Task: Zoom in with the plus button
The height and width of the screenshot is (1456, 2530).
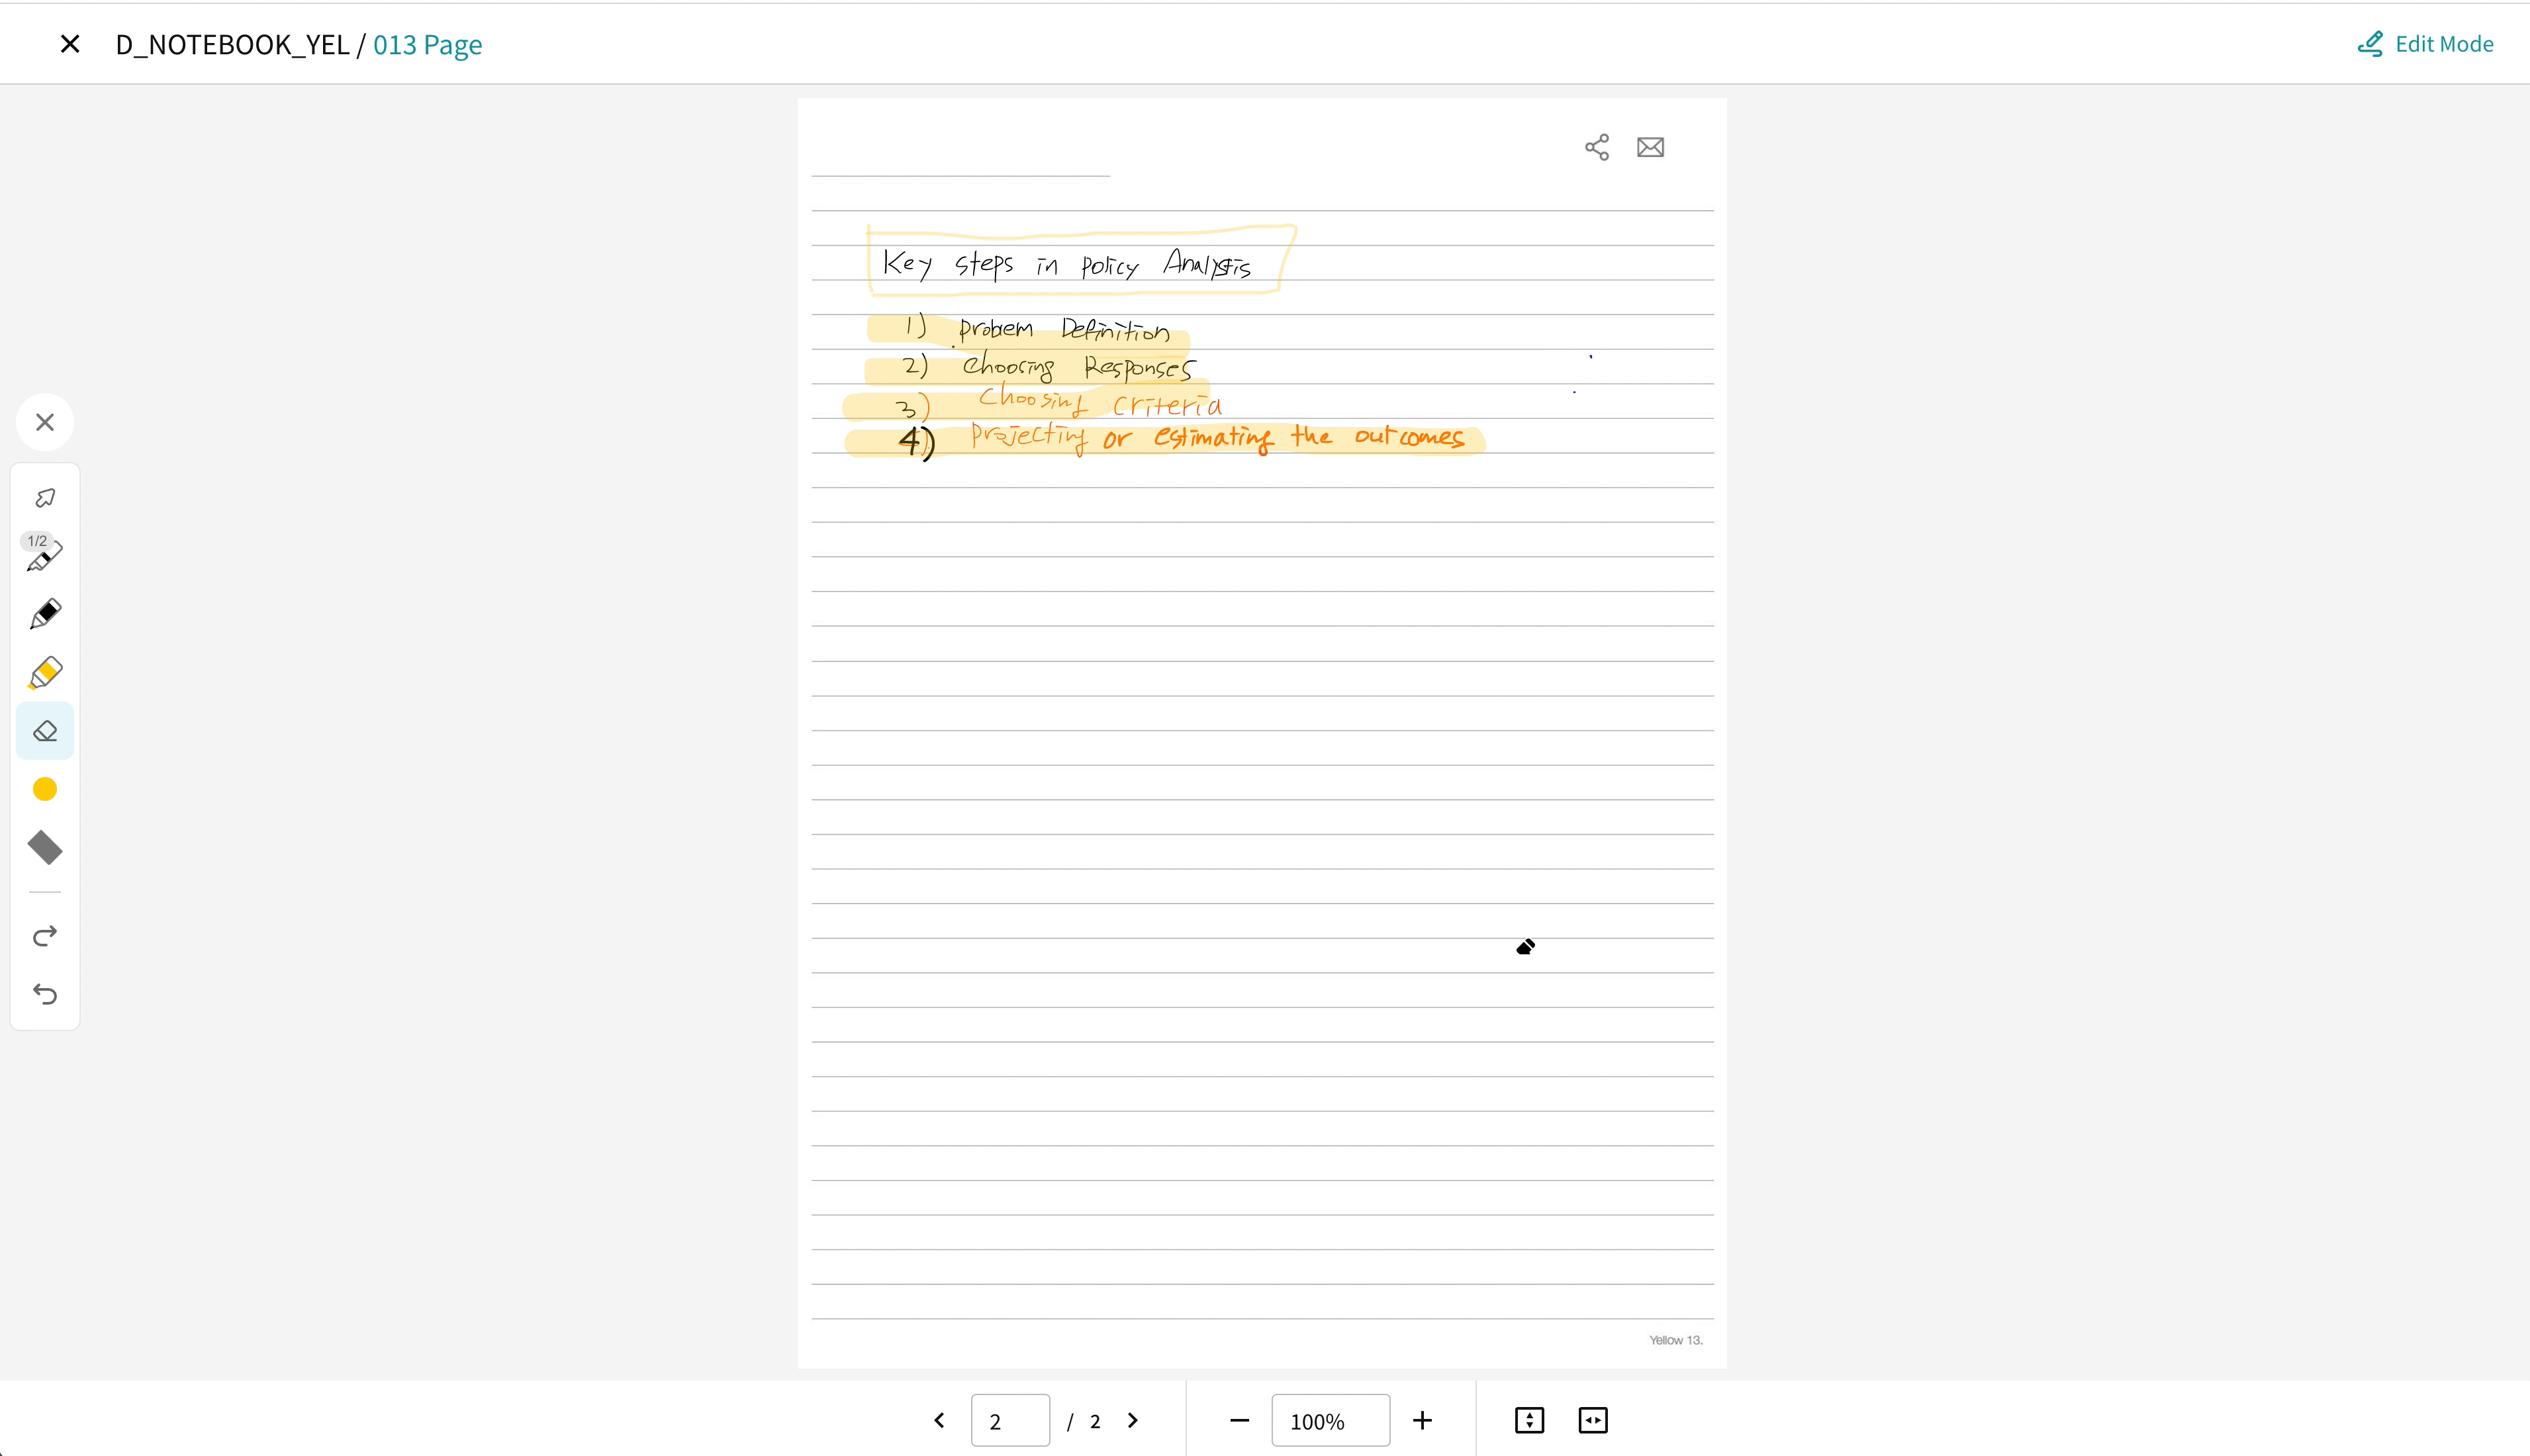Action: pyautogui.click(x=1422, y=1420)
